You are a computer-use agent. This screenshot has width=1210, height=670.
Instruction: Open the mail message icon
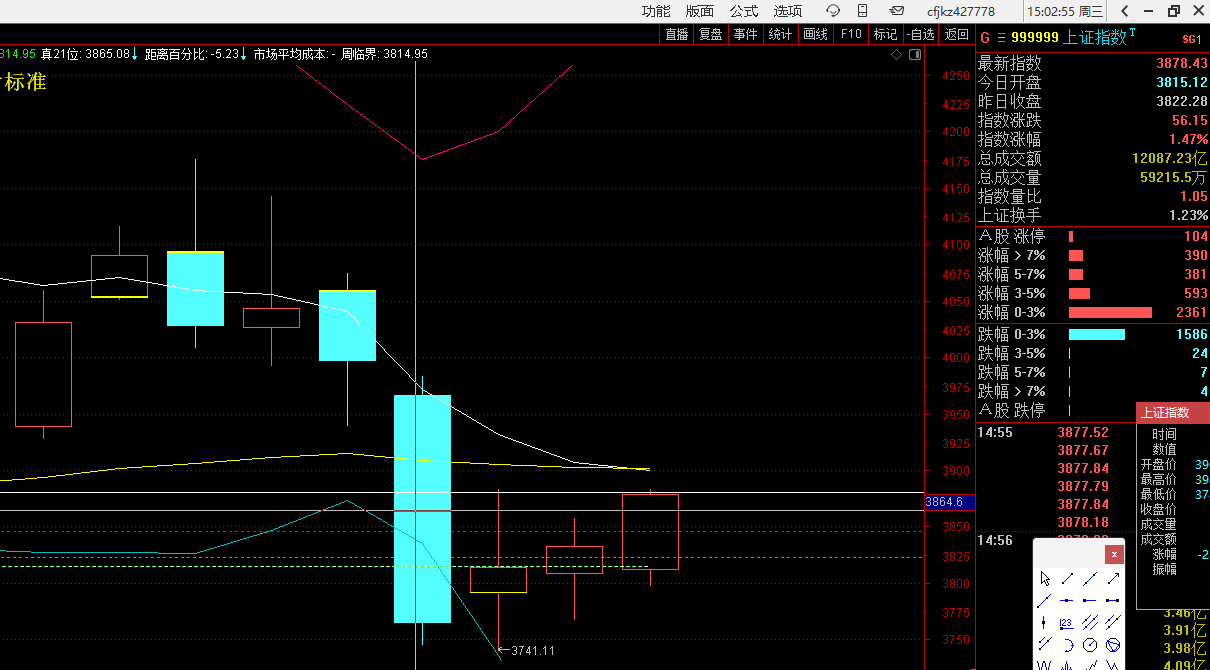click(x=896, y=11)
